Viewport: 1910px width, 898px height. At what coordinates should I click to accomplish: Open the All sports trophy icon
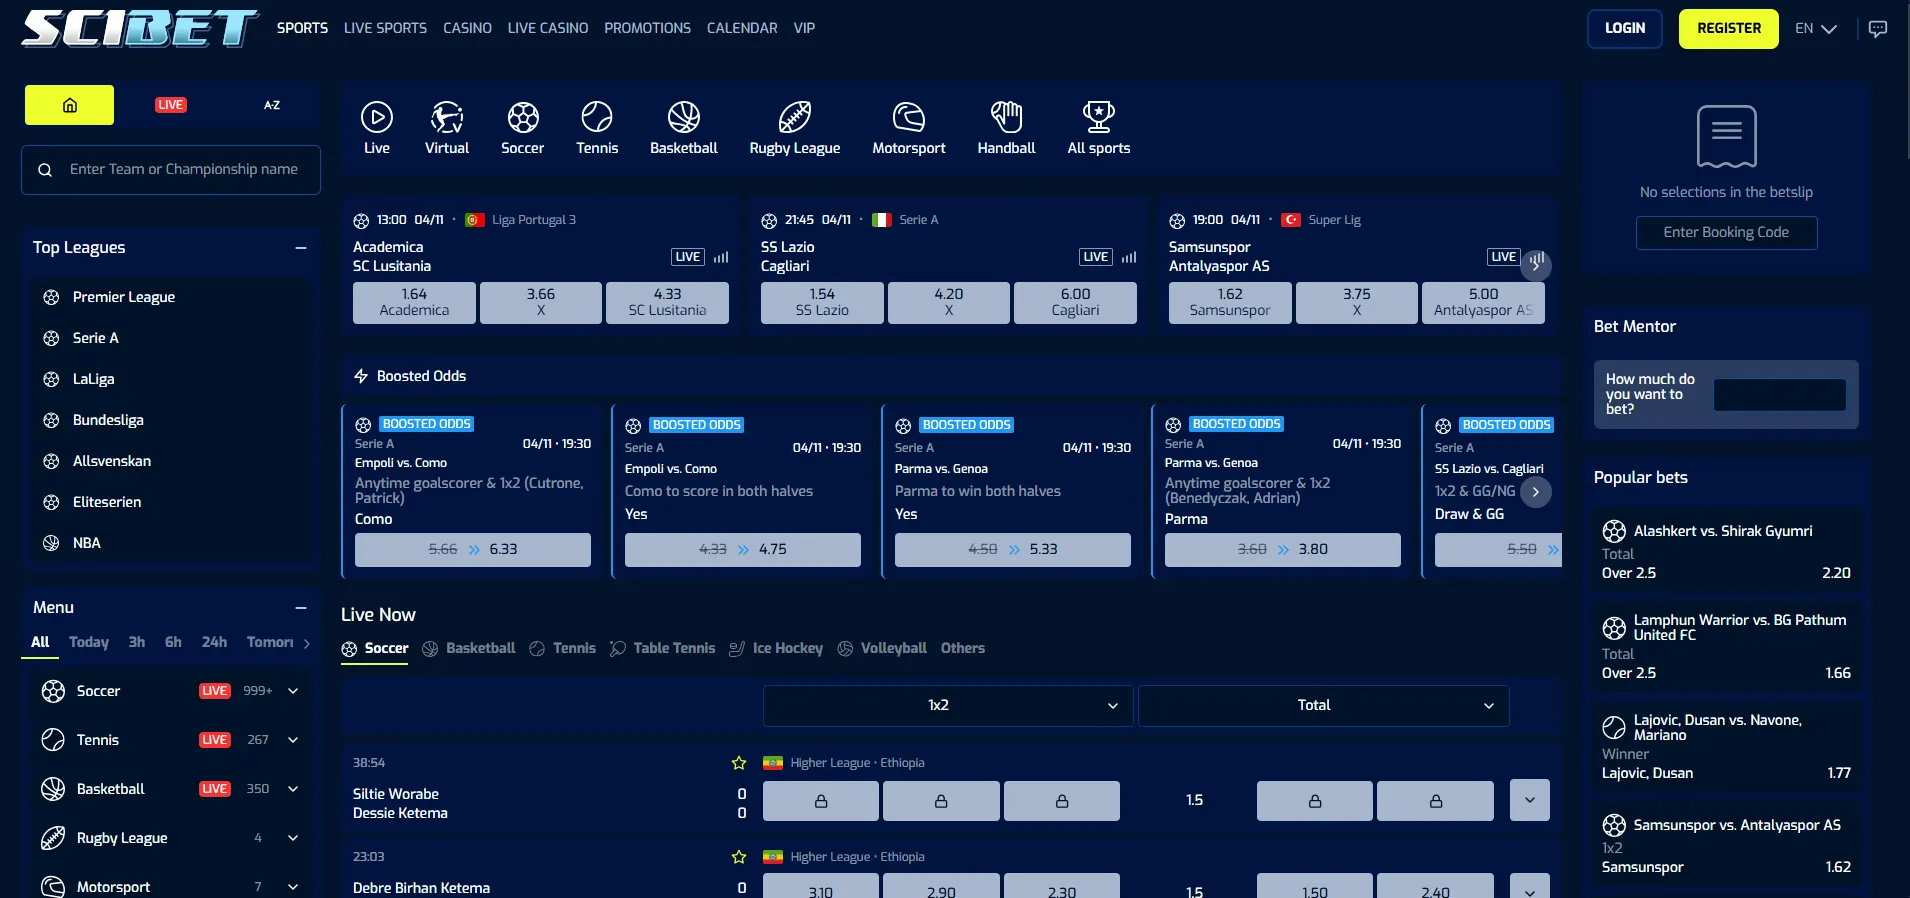[x=1099, y=118]
